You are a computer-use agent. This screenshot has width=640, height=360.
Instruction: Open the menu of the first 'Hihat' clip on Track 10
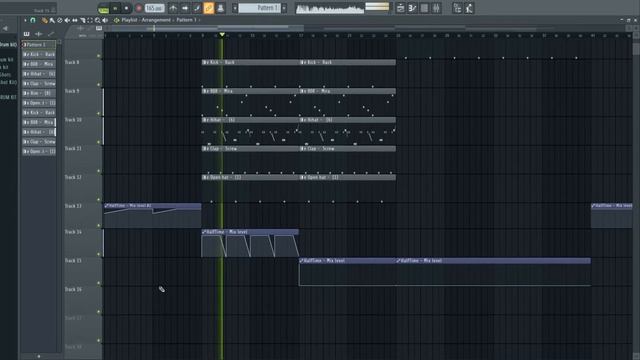coord(205,120)
